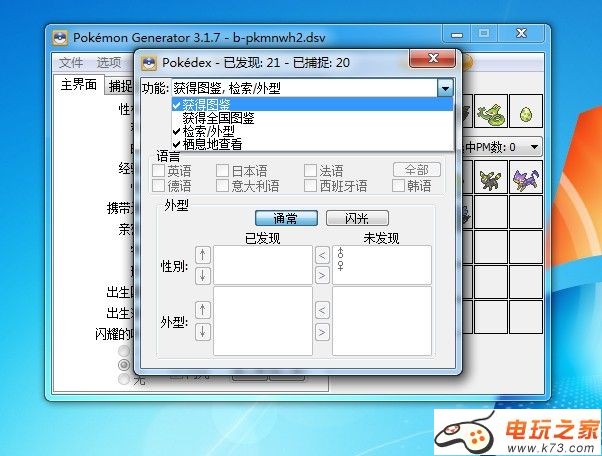Collapse the 功能 dropdown arrow
The height and width of the screenshot is (456, 602).
[x=445, y=88]
